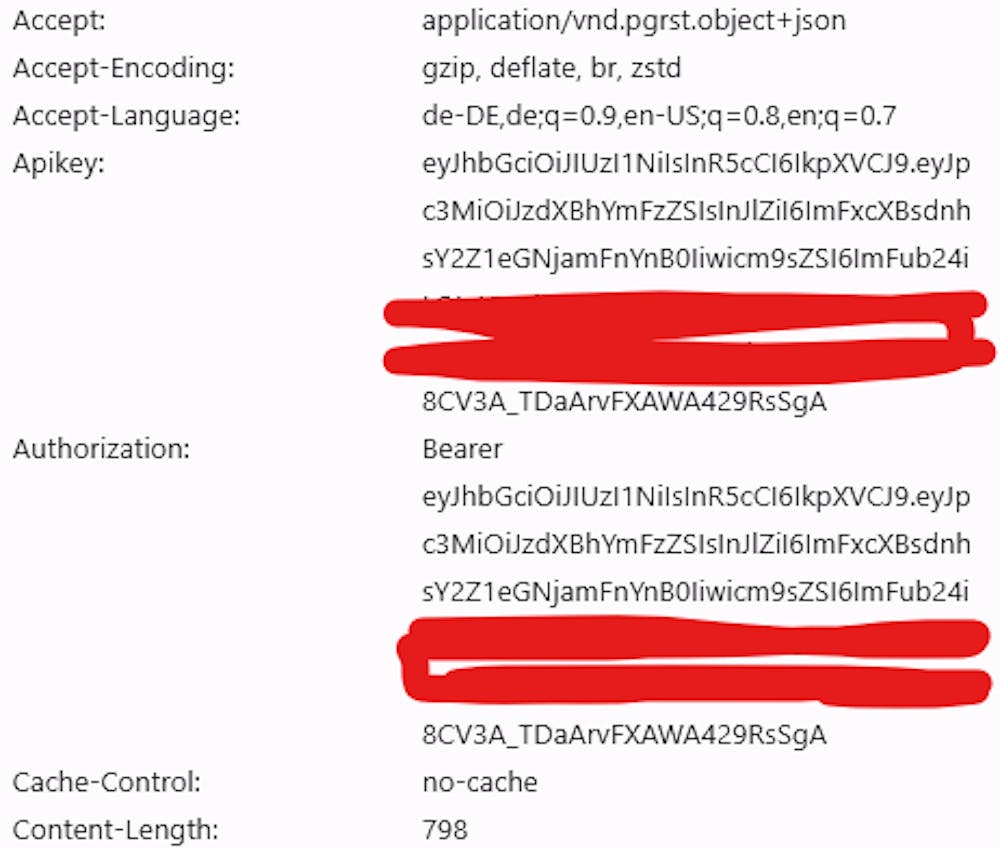Screen dimensions: 1000x848
Task: Click first line of the Apikey token
Action: [x=696, y=164]
